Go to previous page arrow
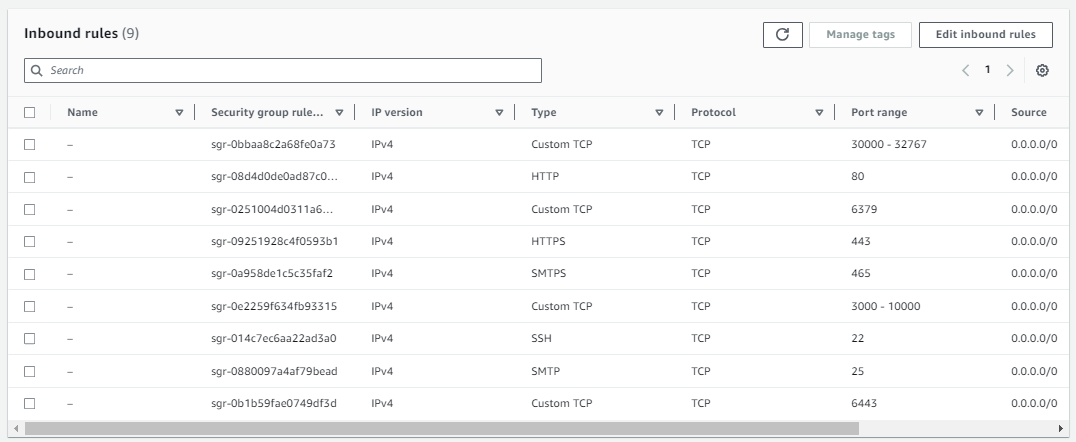Viewport: 1076px width, 442px height. [966, 70]
